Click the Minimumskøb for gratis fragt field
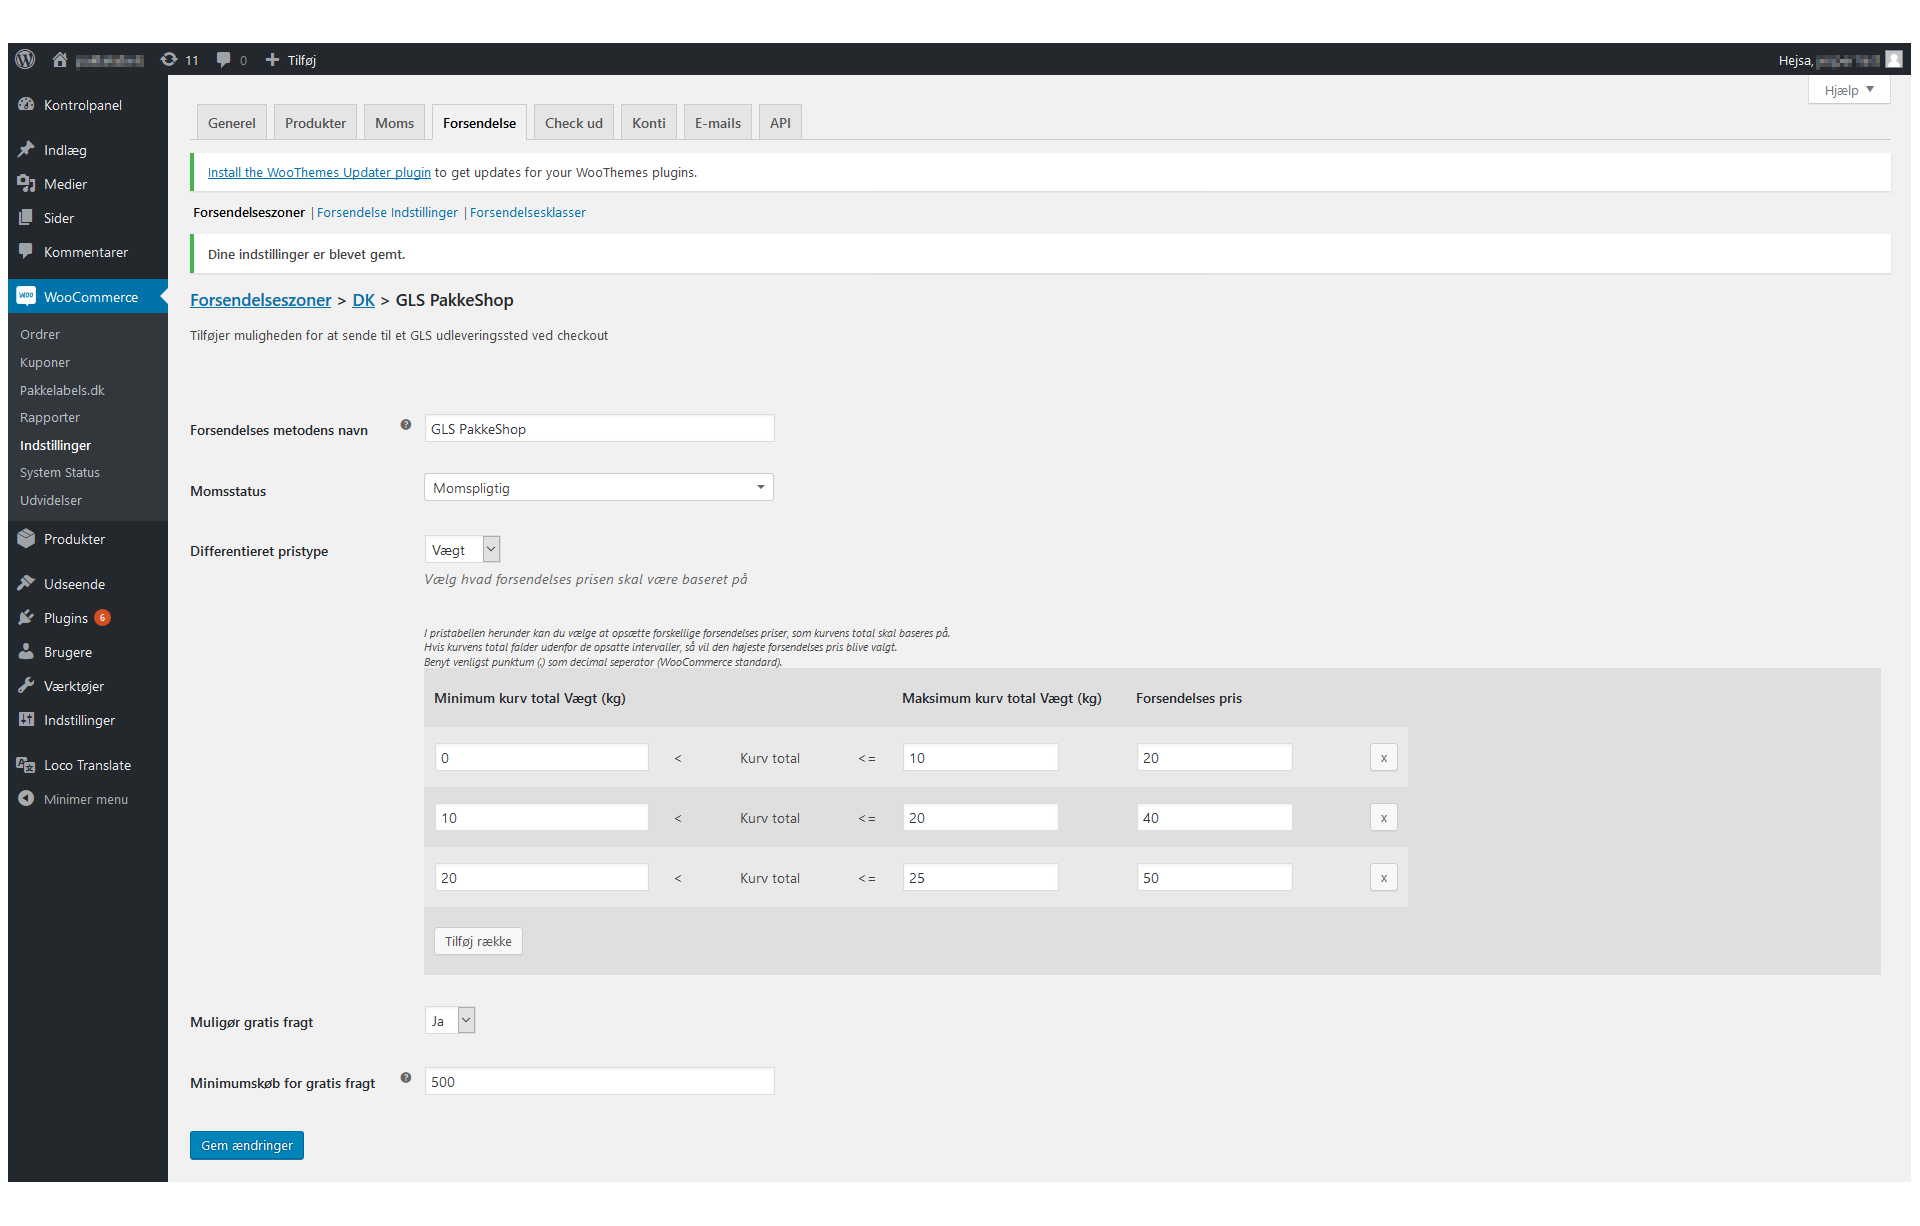1920x1226 pixels. pyautogui.click(x=598, y=1082)
